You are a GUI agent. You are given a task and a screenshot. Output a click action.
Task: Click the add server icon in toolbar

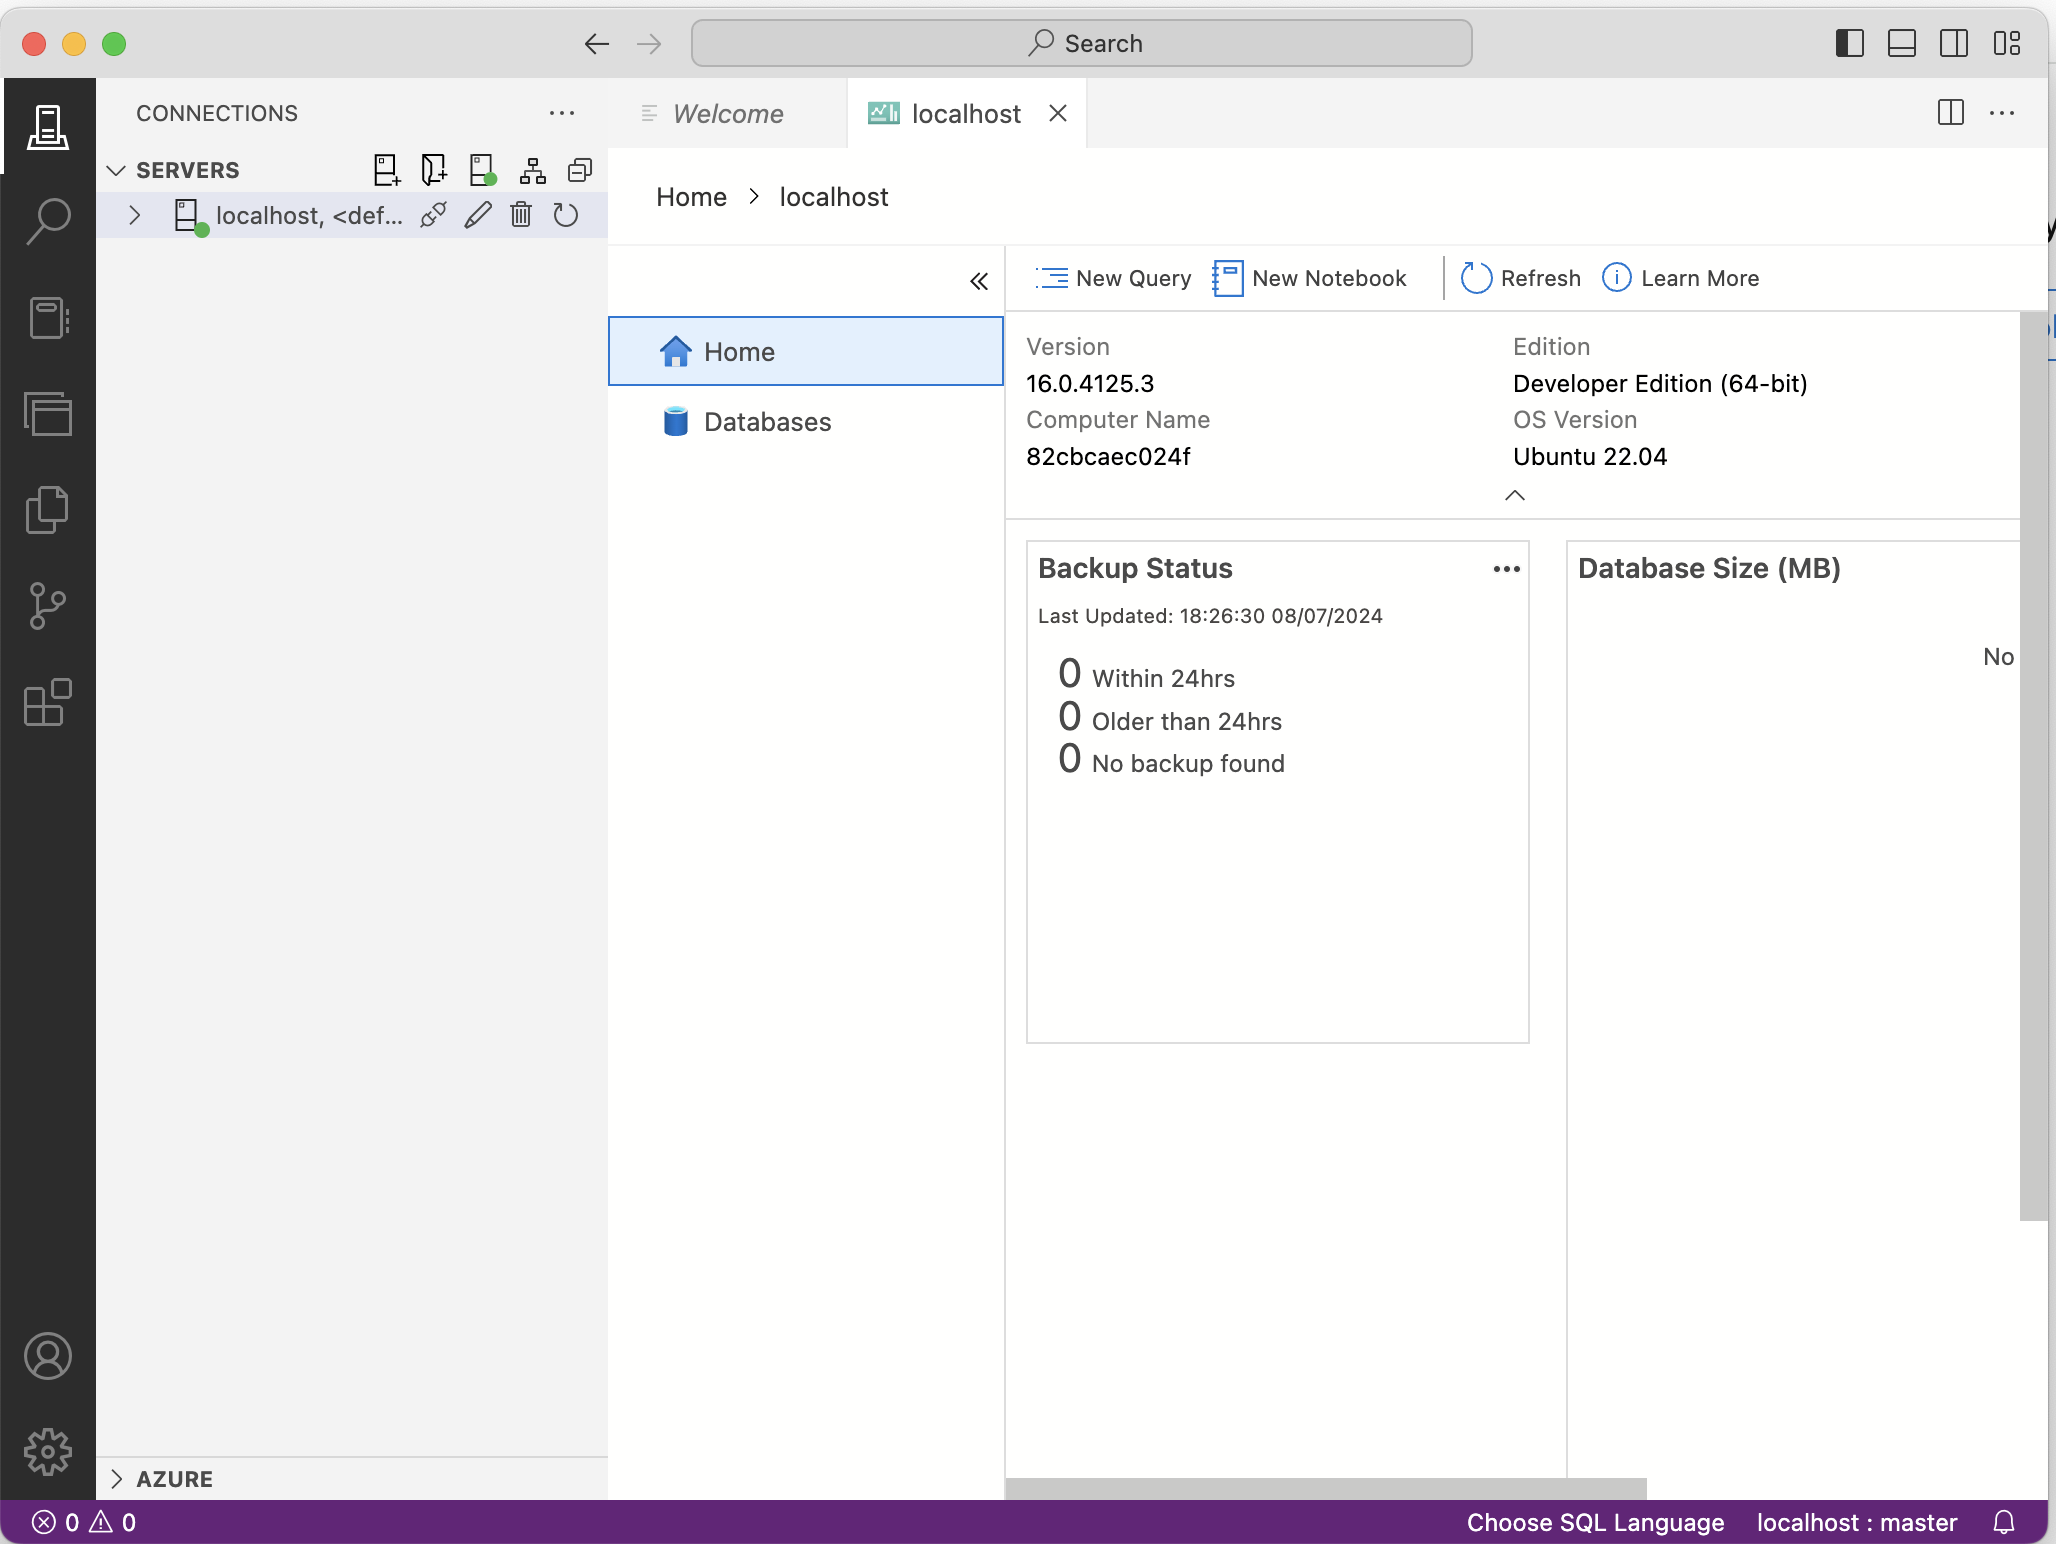(x=384, y=170)
